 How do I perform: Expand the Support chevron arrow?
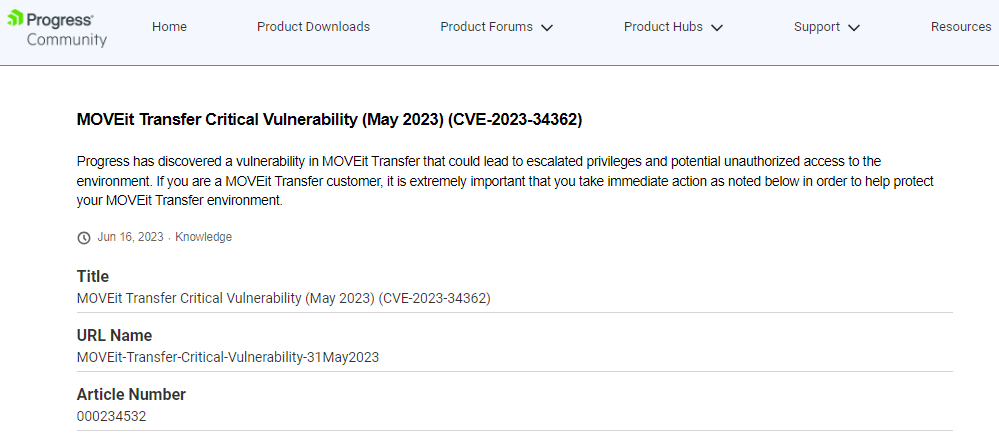(x=853, y=28)
